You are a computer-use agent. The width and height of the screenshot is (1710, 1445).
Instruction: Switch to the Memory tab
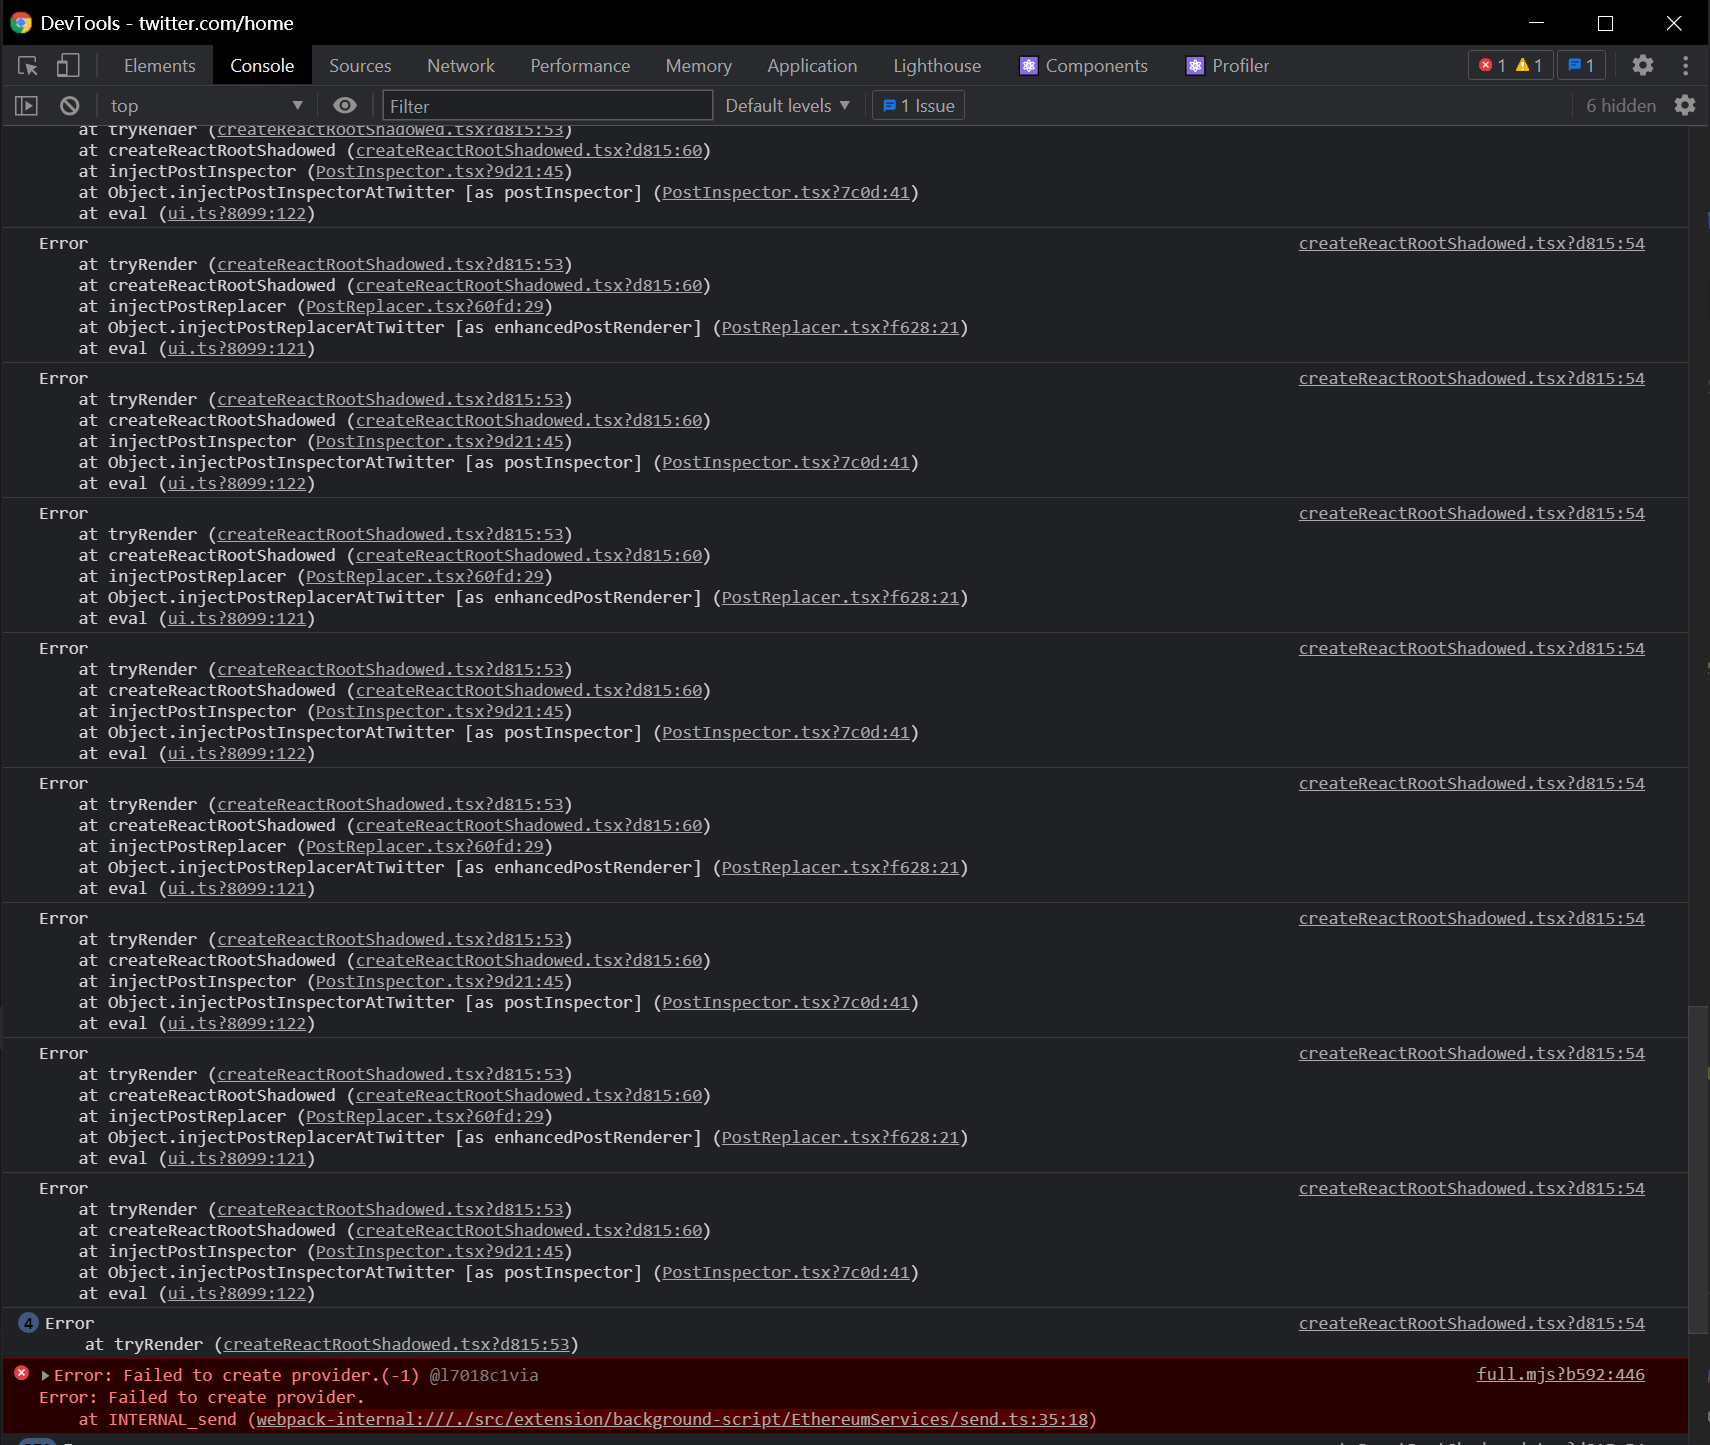tap(699, 66)
